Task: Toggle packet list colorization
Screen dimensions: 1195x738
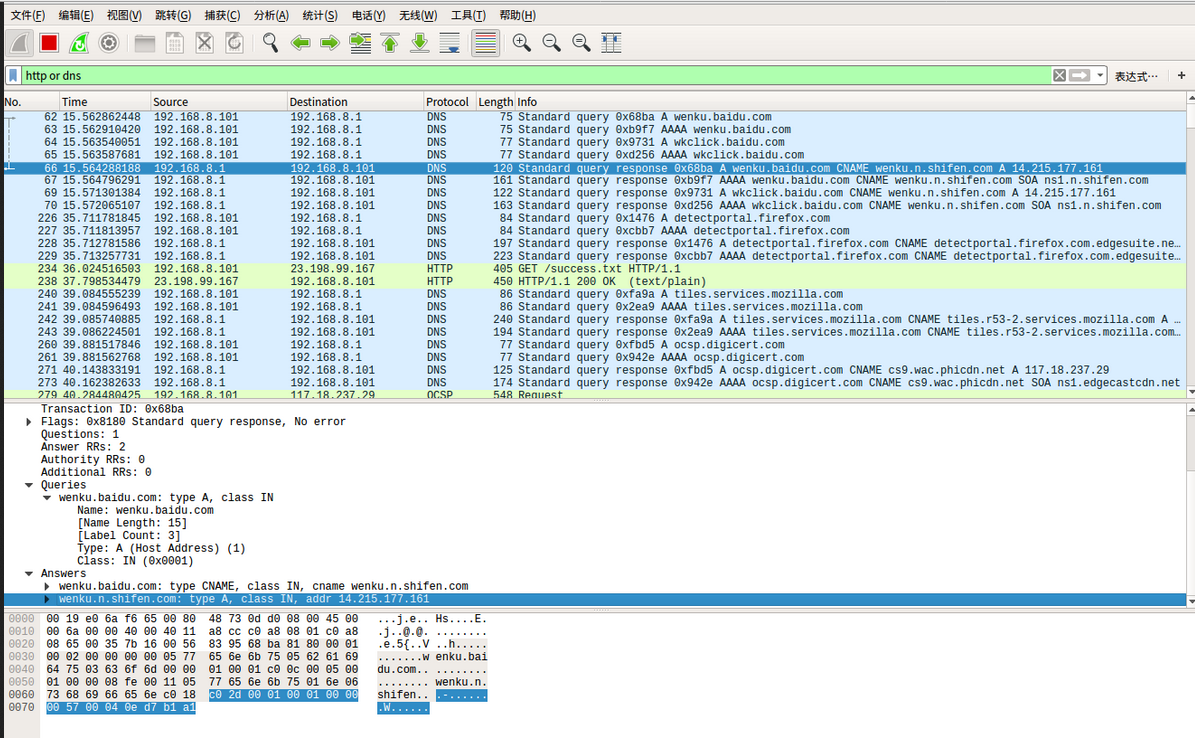Action: (x=485, y=43)
